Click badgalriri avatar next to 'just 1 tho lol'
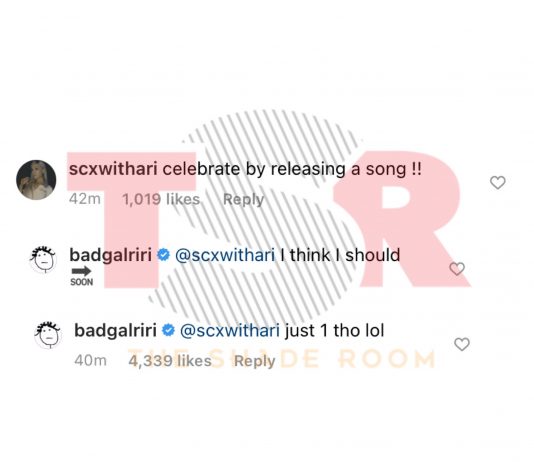Viewport: 534px width, 462px height. tap(48, 335)
